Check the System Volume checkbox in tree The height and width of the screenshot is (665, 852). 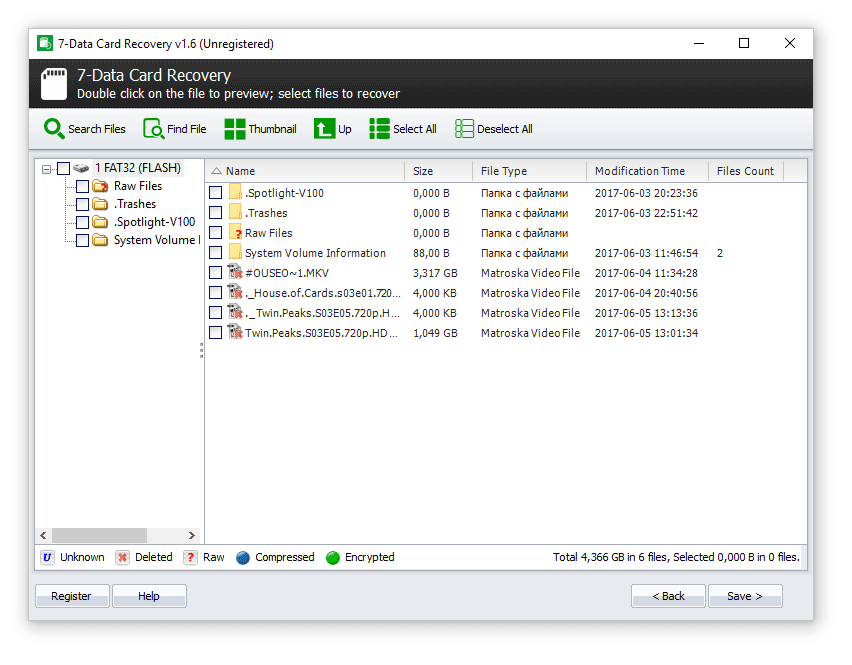click(x=82, y=240)
